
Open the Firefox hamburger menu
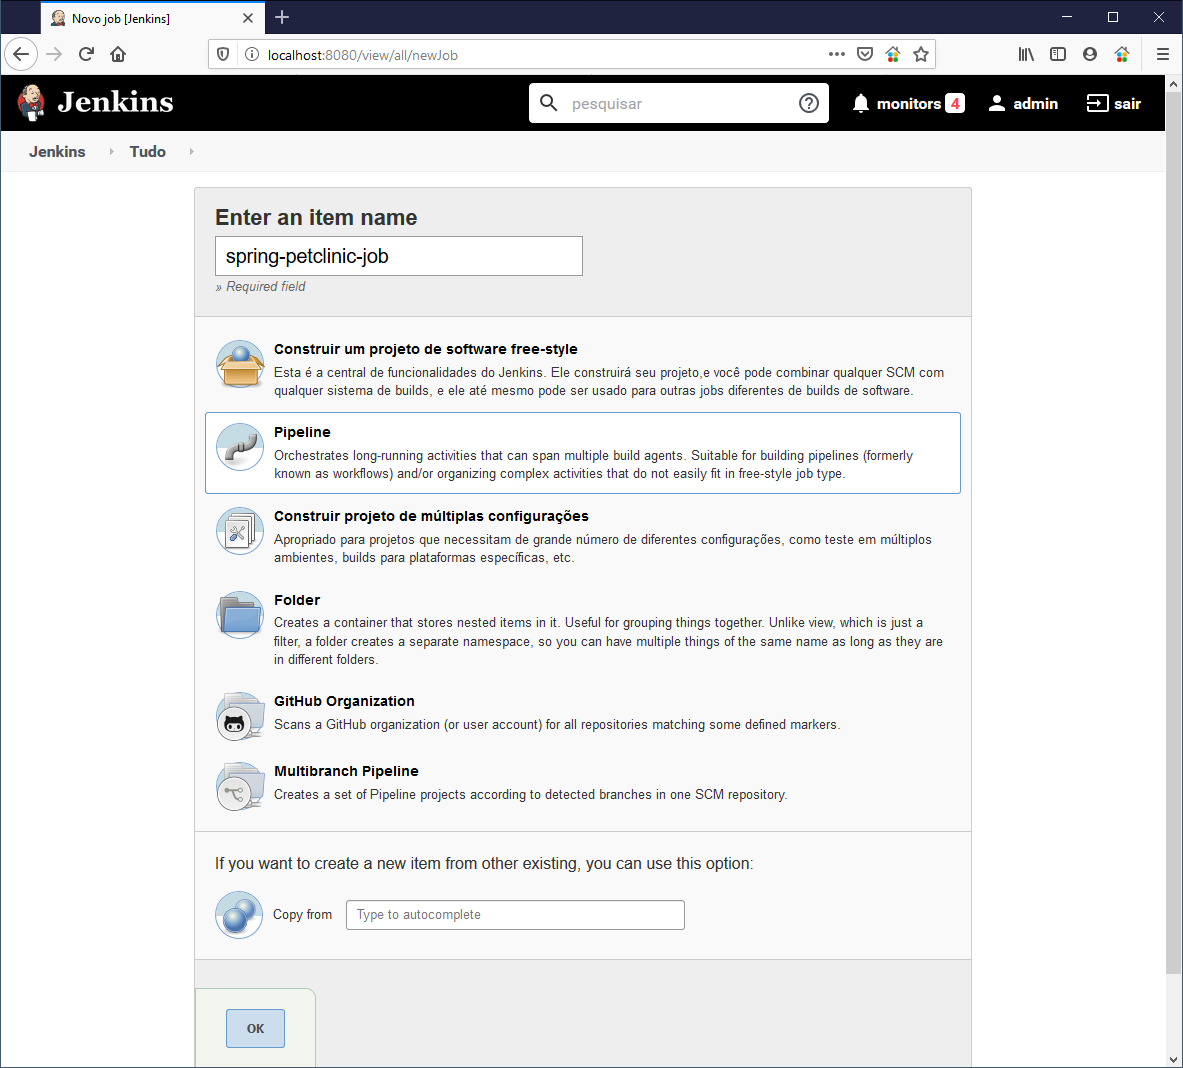[1162, 54]
